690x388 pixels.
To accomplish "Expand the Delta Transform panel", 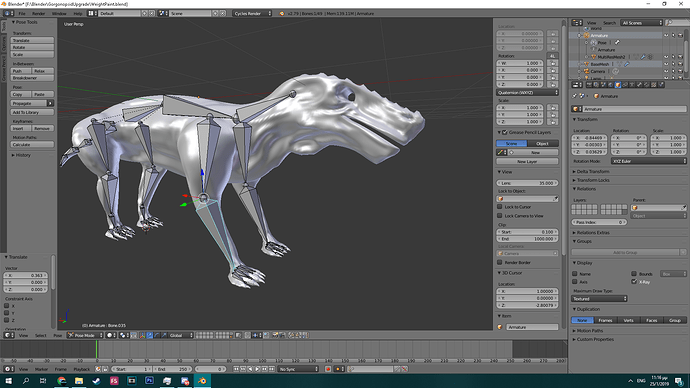I will (593, 171).
